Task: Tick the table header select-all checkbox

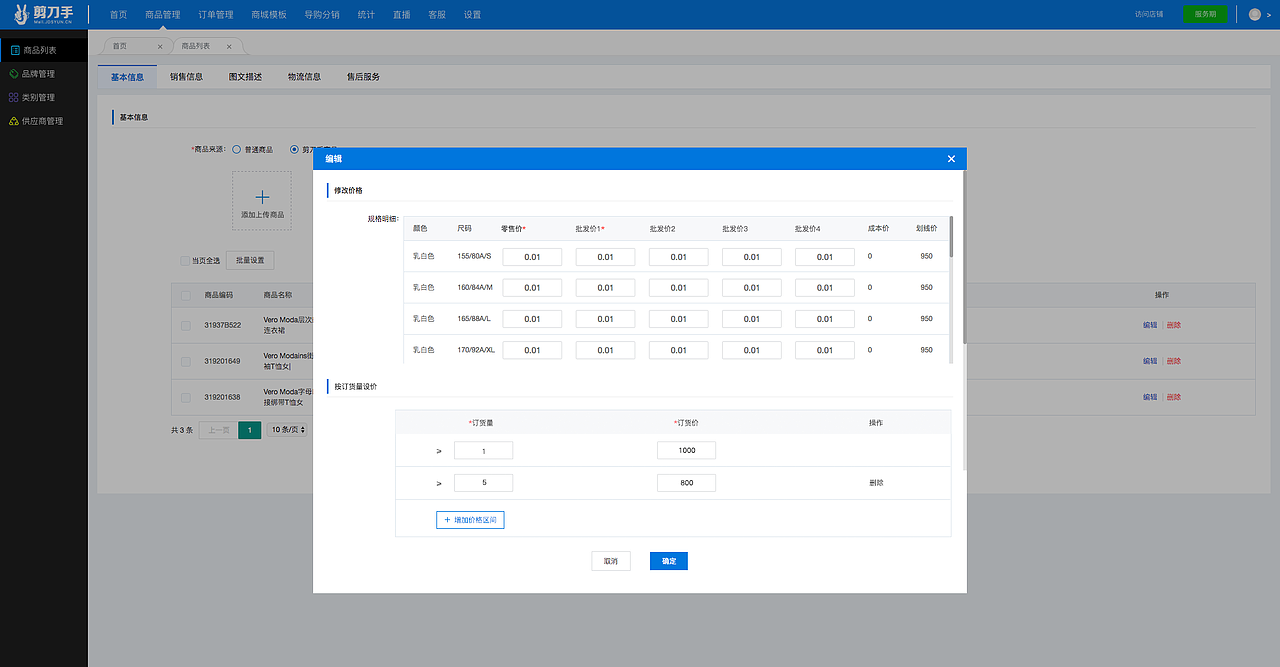Action: tap(185, 295)
